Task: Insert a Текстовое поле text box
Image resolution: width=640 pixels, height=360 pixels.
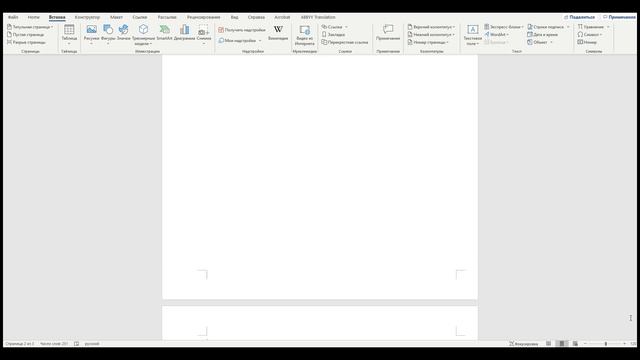Action: 473,35
